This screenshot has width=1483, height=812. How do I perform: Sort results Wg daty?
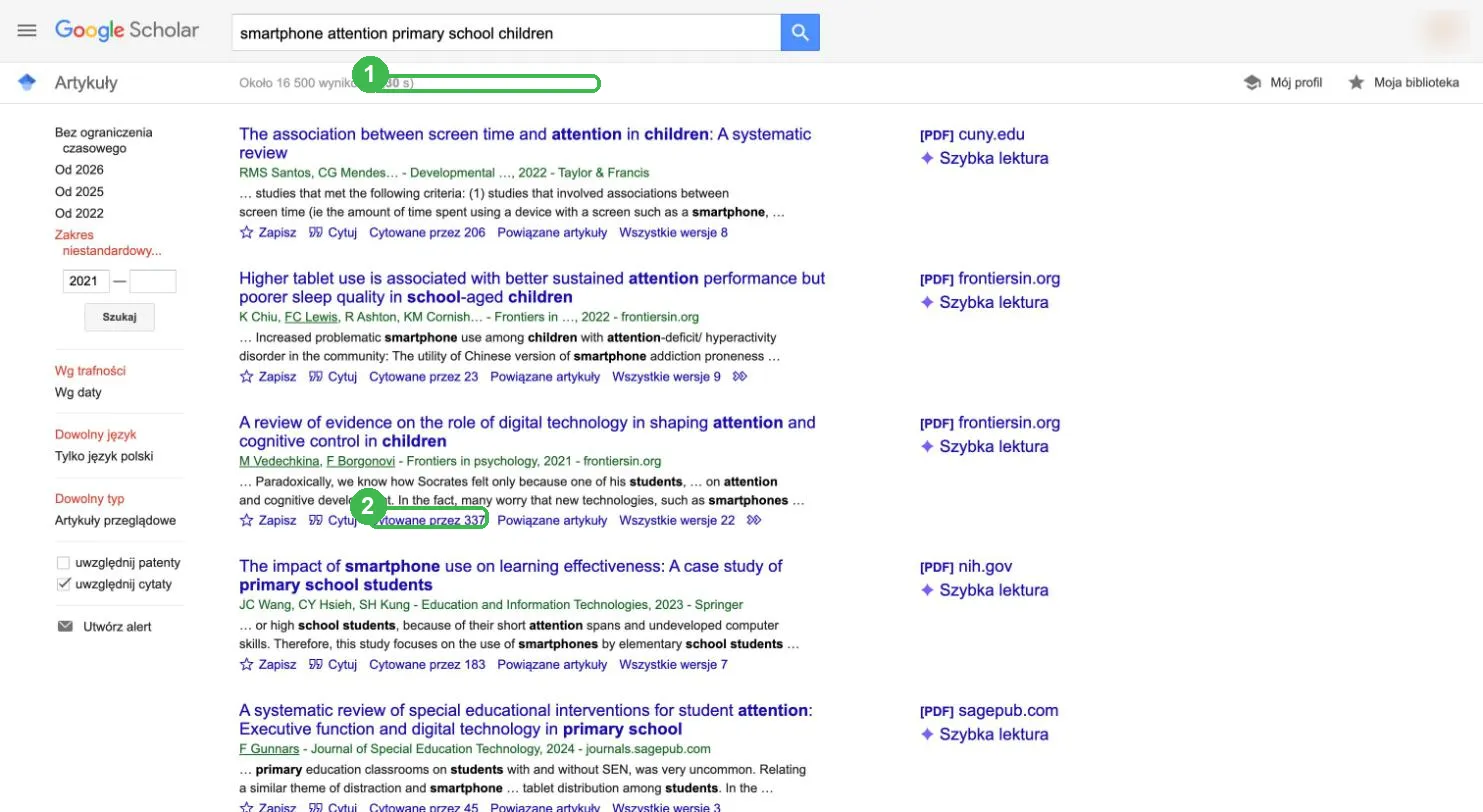pos(78,393)
